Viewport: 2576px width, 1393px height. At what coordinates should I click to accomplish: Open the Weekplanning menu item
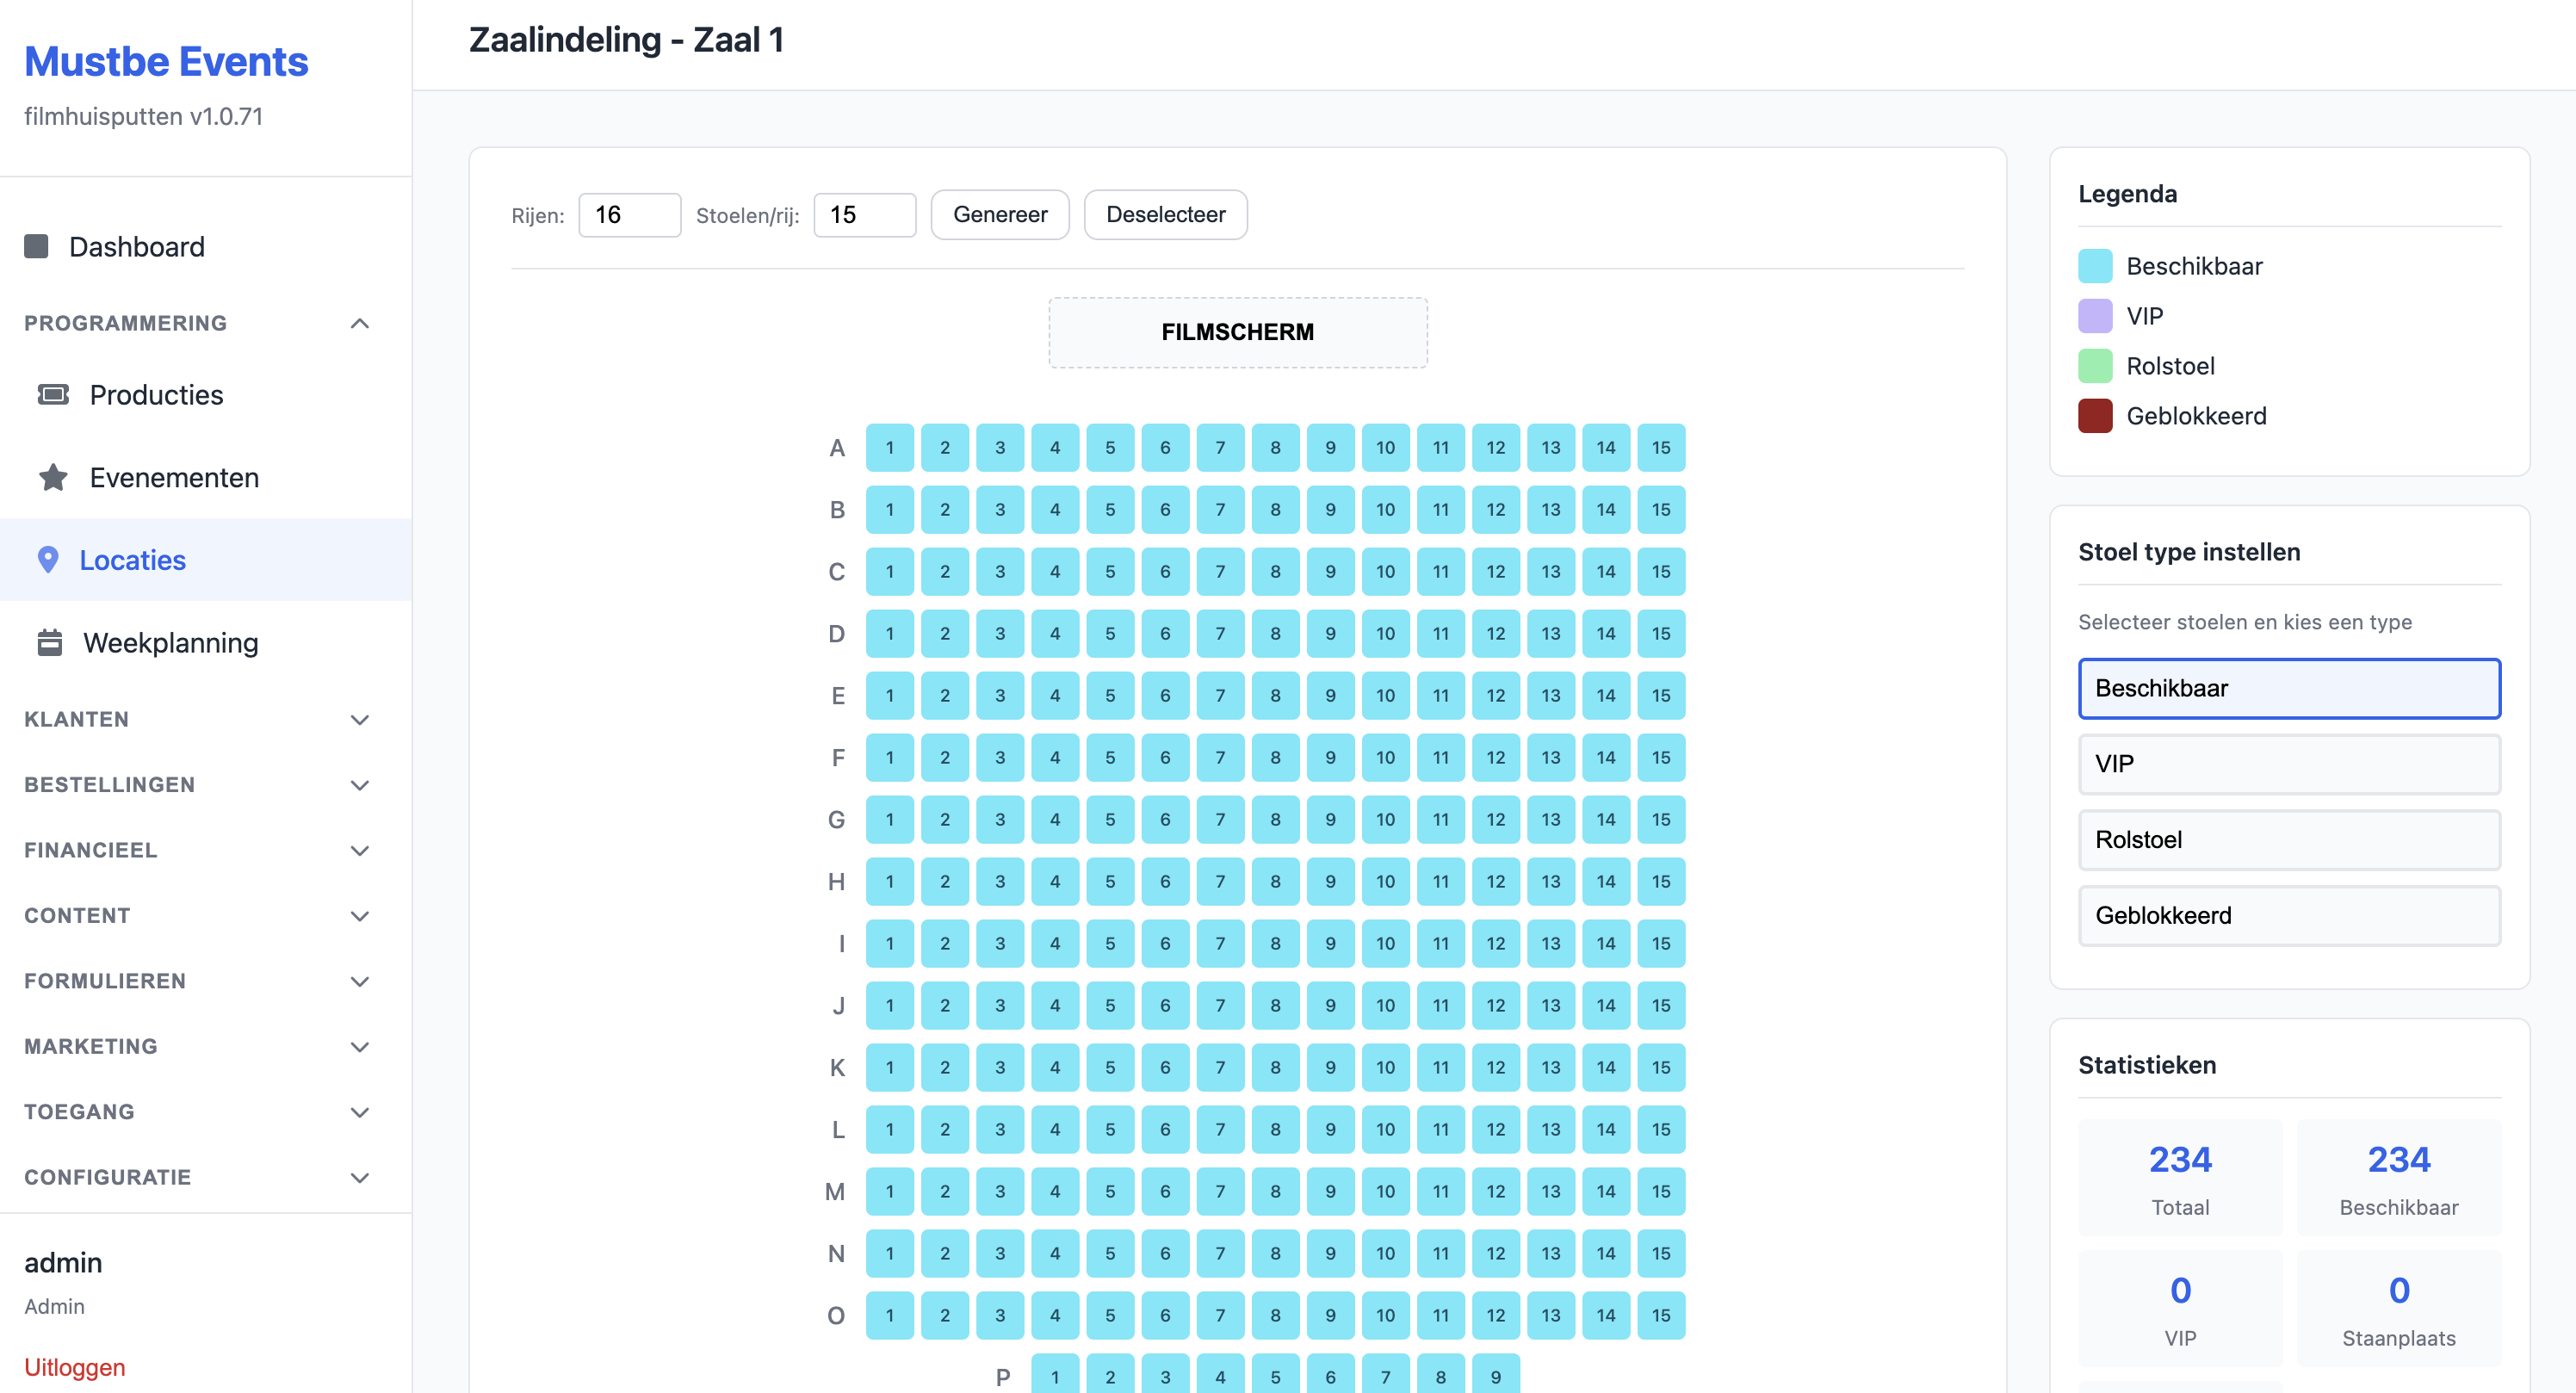pyautogui.click(x=171, y=643)
